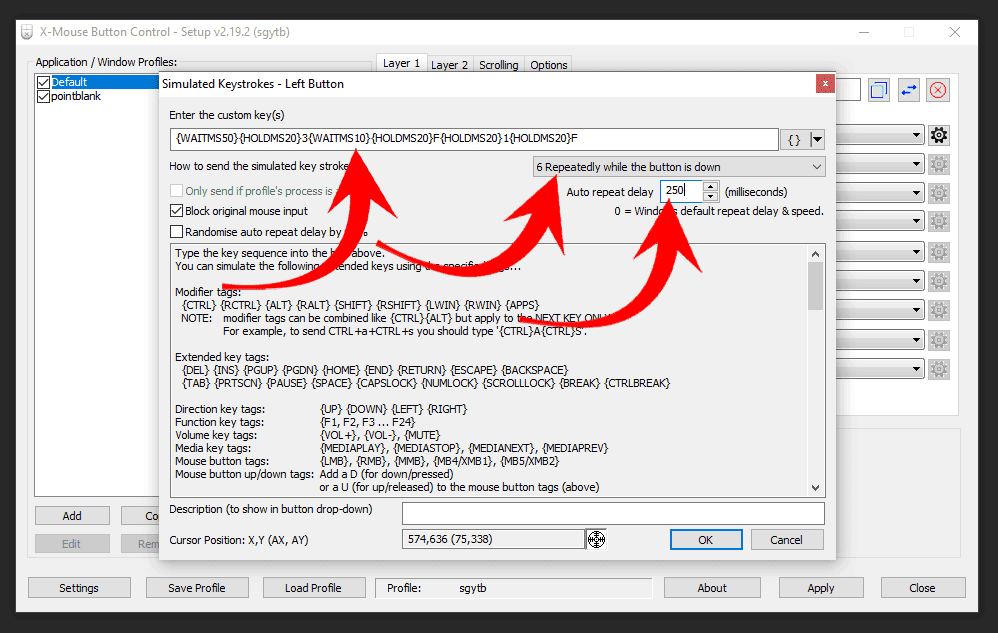The image size is (998, 633).
Task: Enable Randomise auto repeat delay checkbox
Action: [176, 232]
